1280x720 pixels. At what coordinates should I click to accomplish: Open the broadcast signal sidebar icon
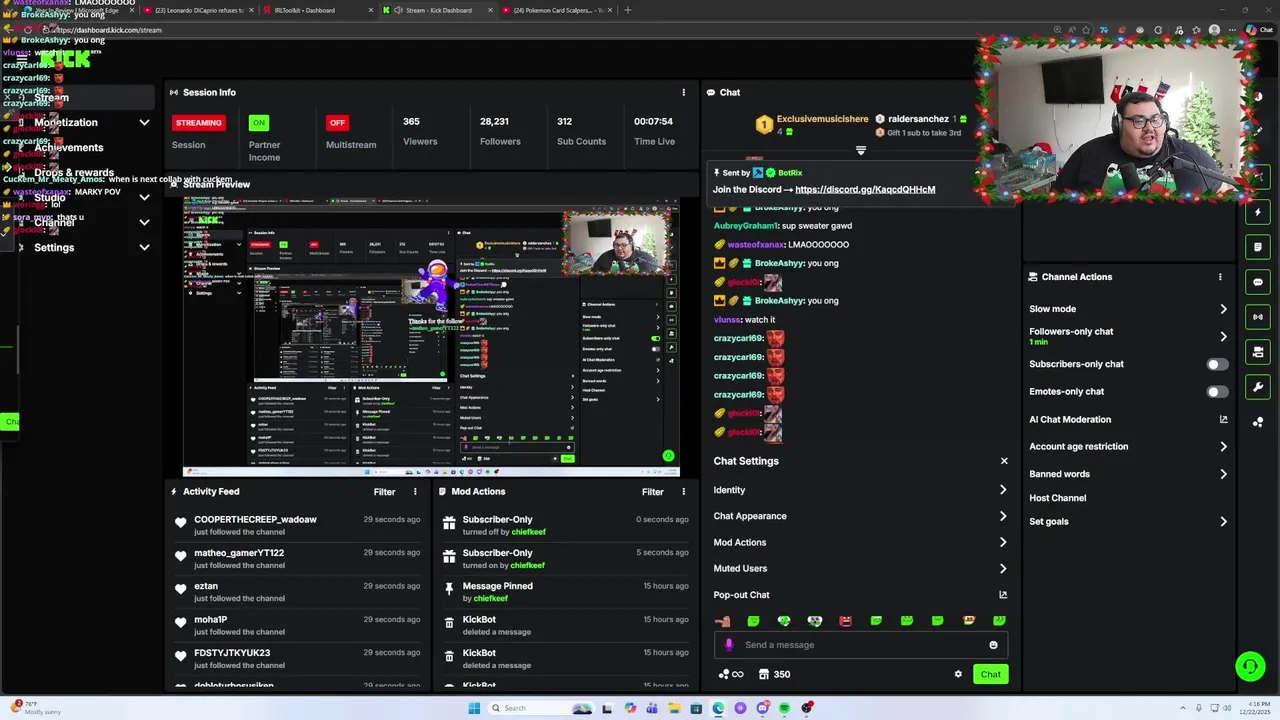click(x=1258, y=317)
